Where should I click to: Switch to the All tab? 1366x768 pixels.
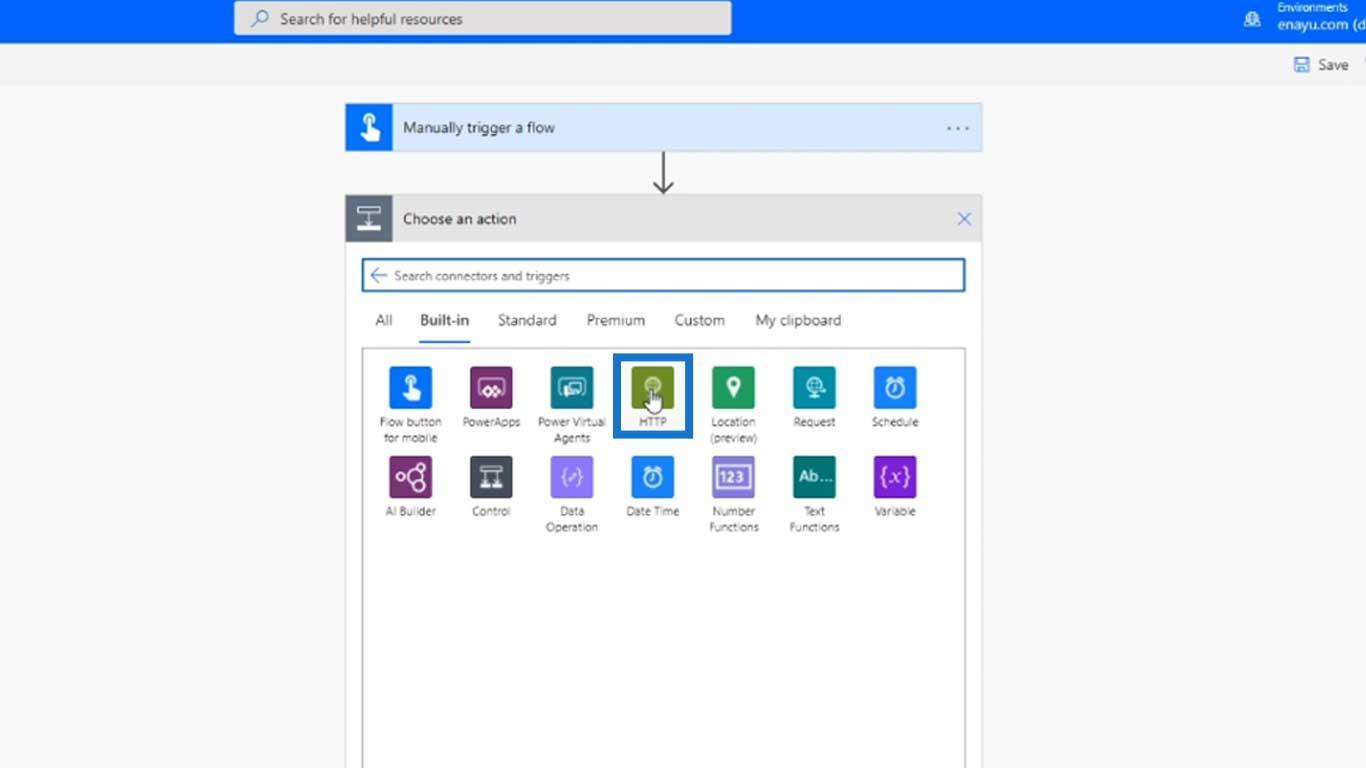383,320
